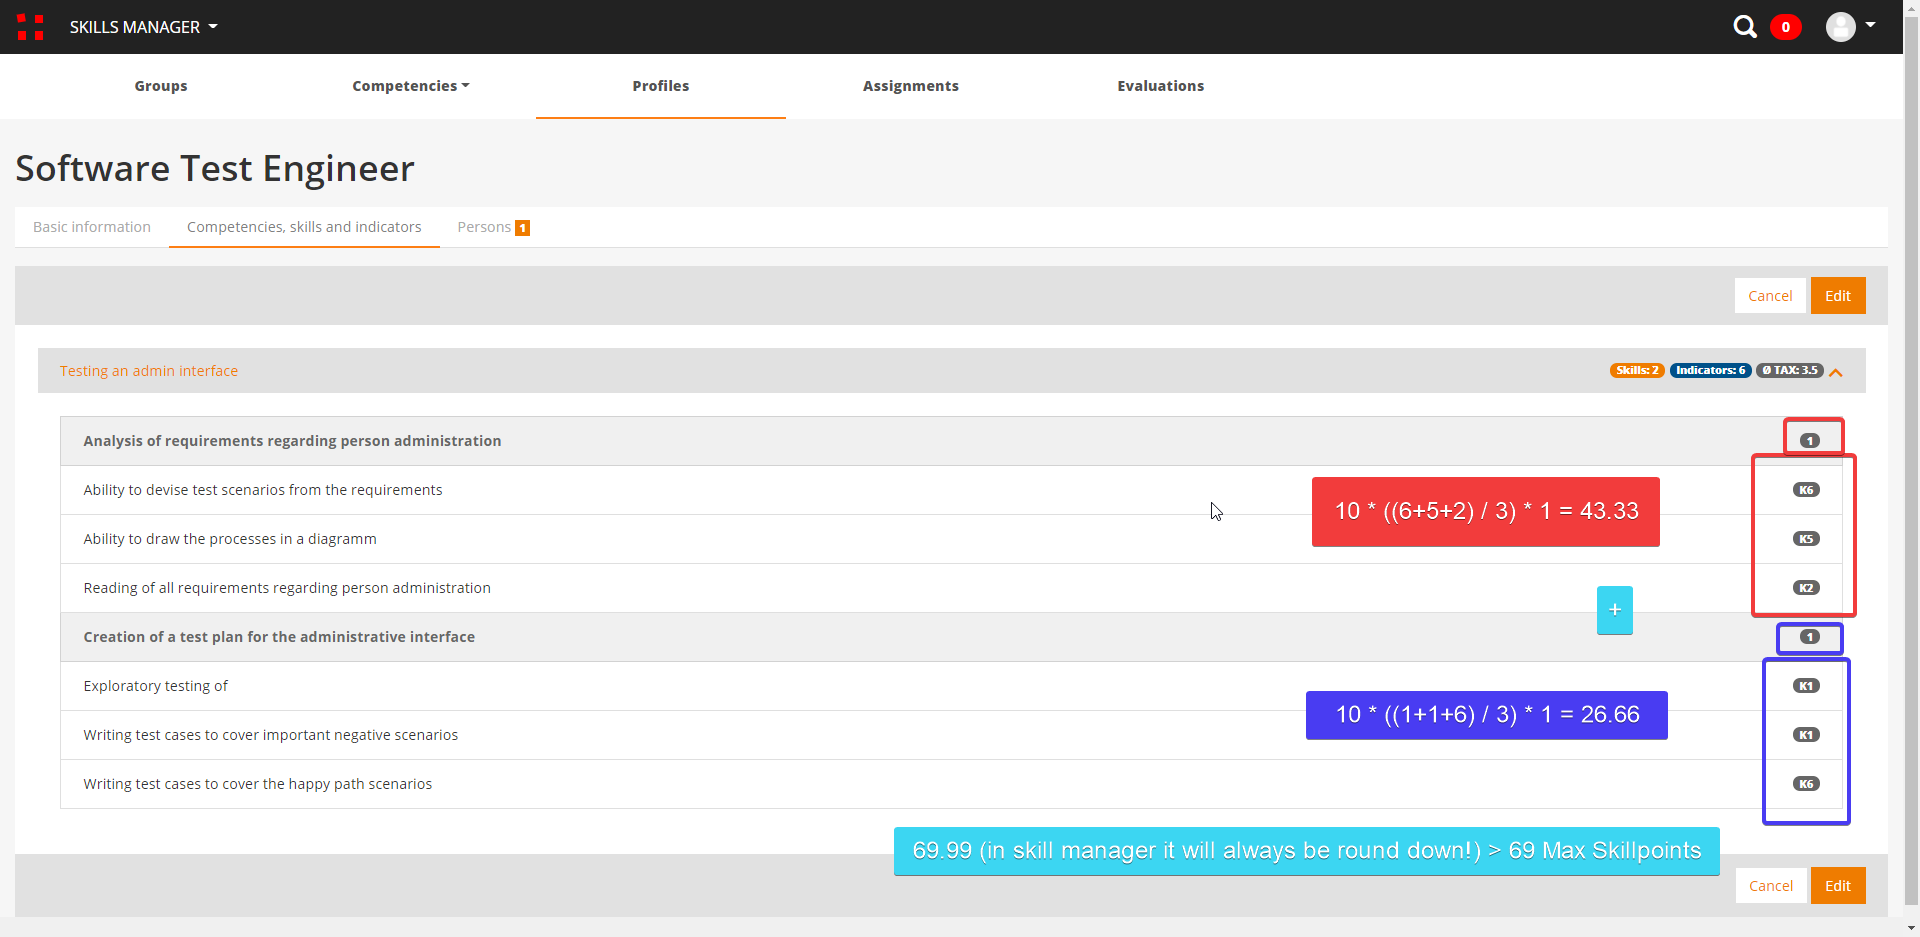1920x937 pixels.
Task: Open the Evaluations menu item
Action: (x=1161, y=86)
